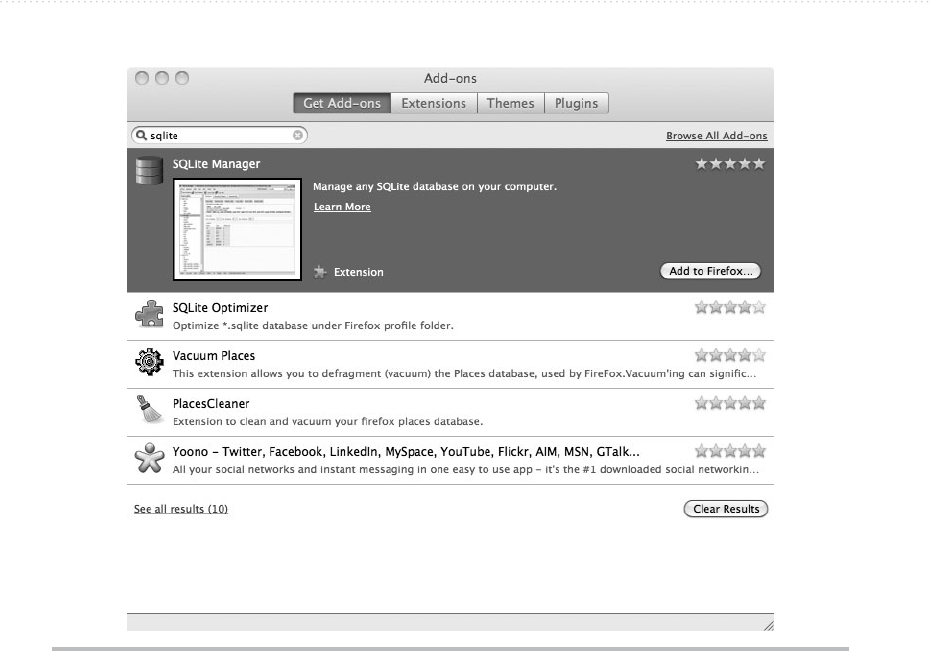The image size is (929, 651).
Task: Click 'This extension allows you to defragment' description
Action: click(464, 373)
